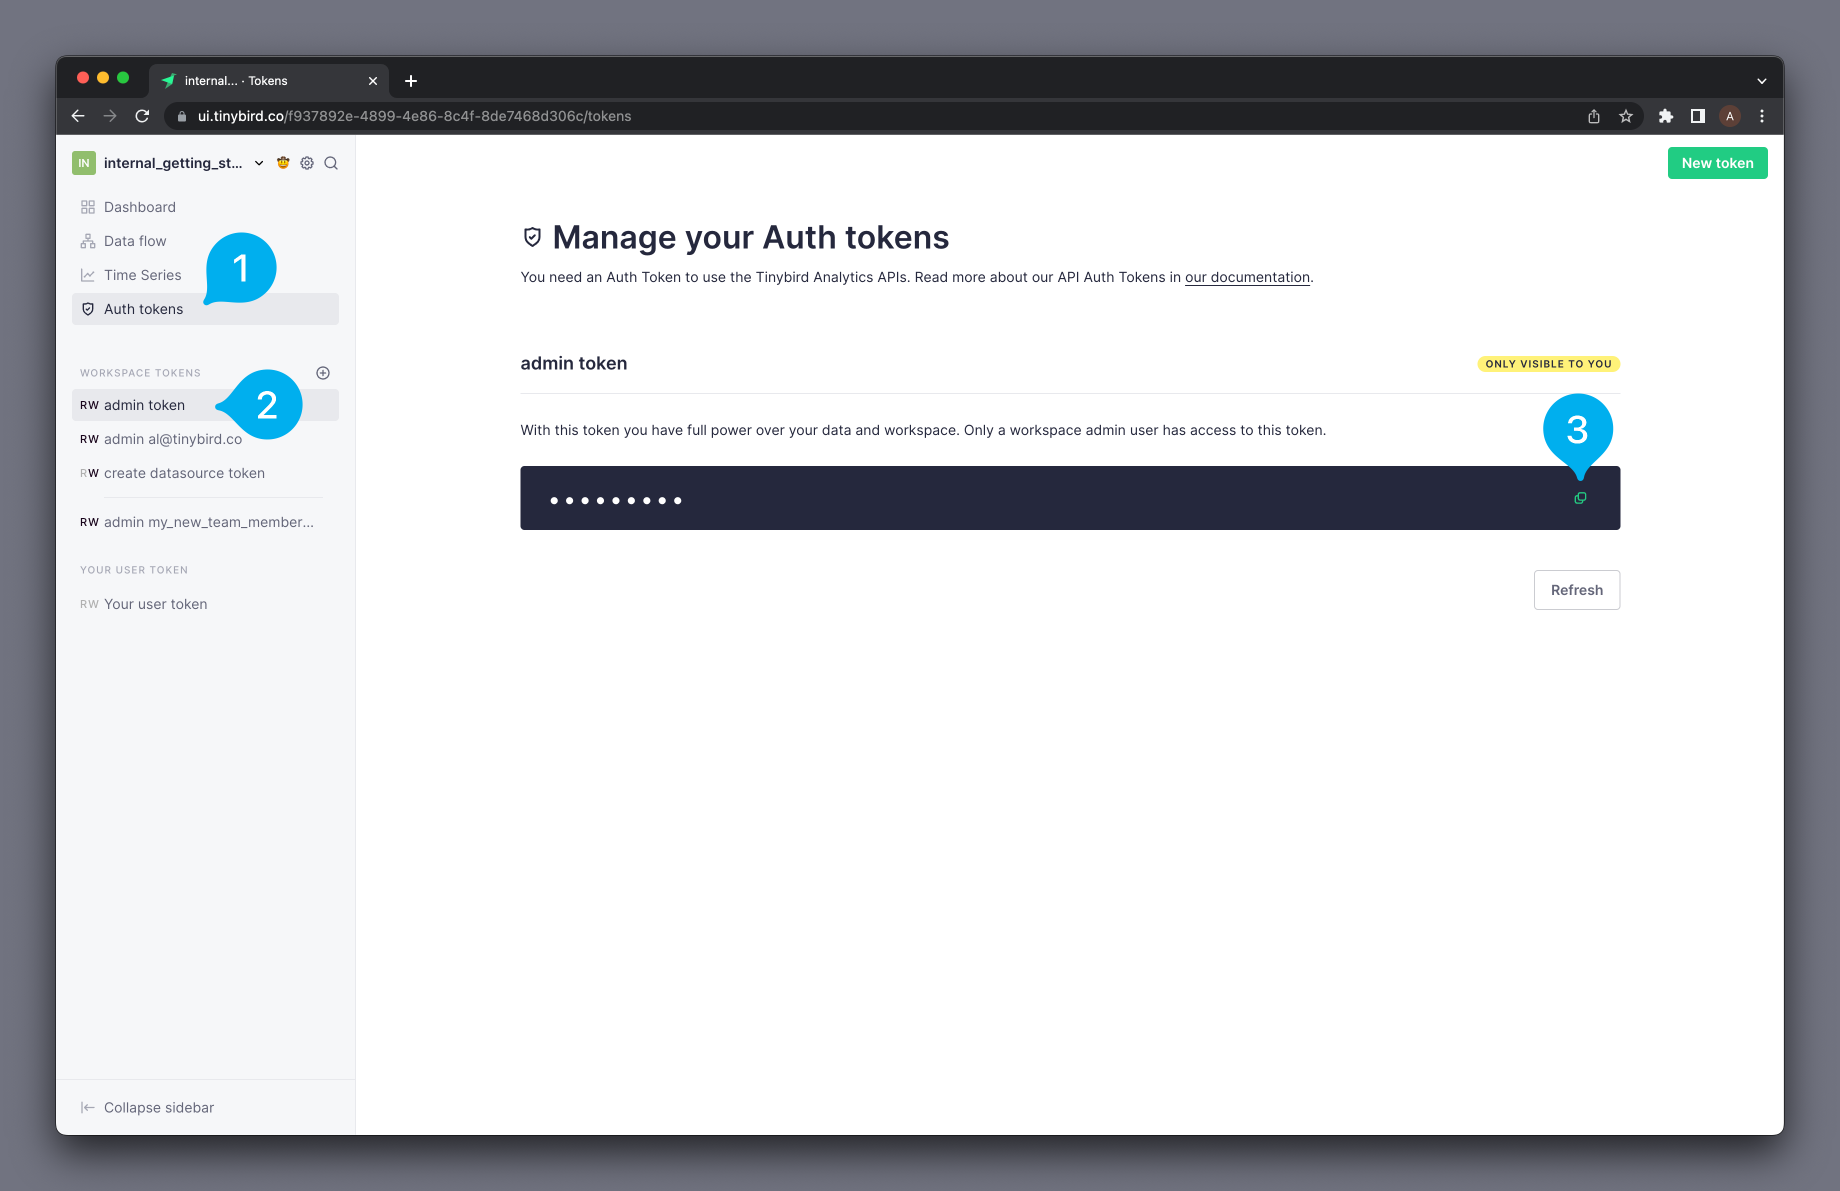Viewport: 1840px width, 1191px height.
Task: Go forward in browser history
Action: click(x=110, y=116)
